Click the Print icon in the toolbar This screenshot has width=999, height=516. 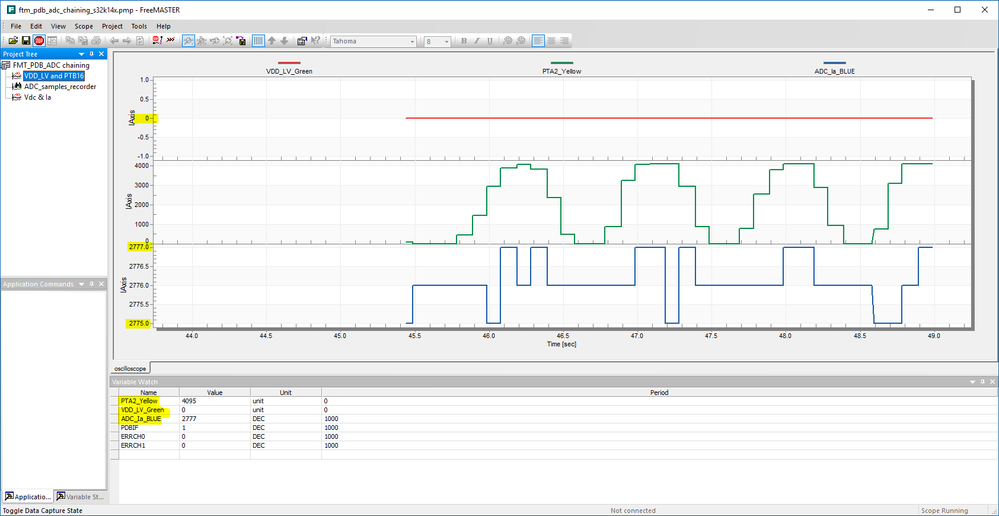click(x=96, y=40)
